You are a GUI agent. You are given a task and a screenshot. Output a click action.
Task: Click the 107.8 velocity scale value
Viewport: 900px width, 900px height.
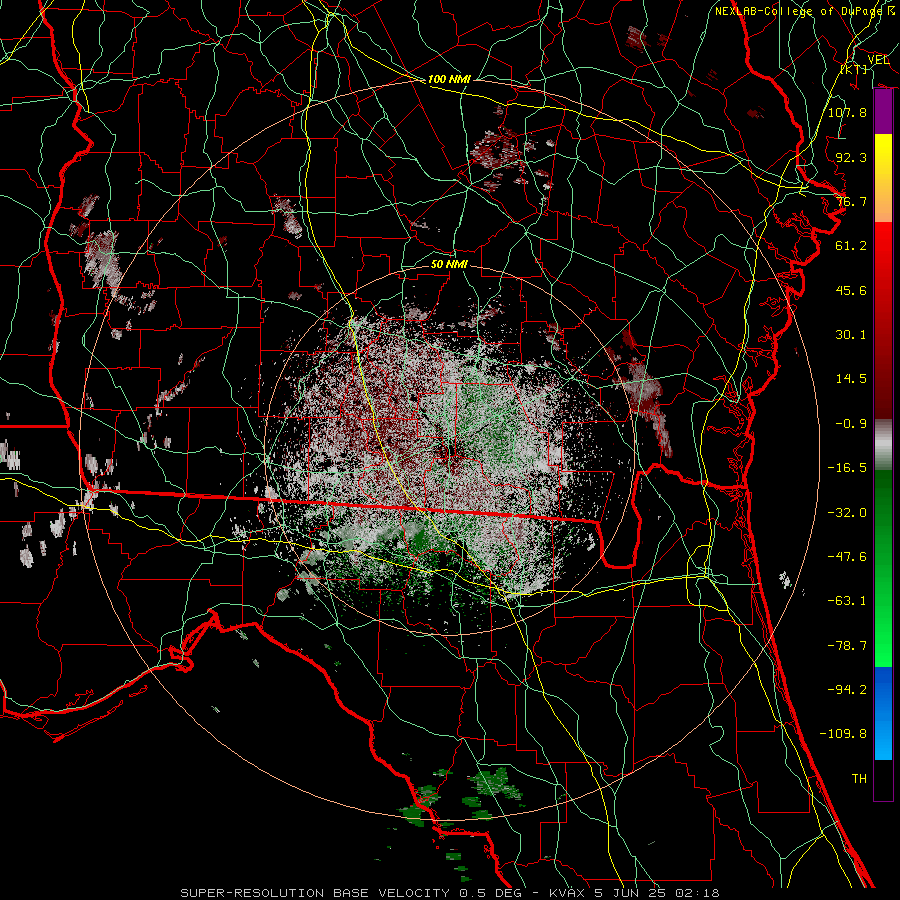pyautogui.click(x=847, y=112)
